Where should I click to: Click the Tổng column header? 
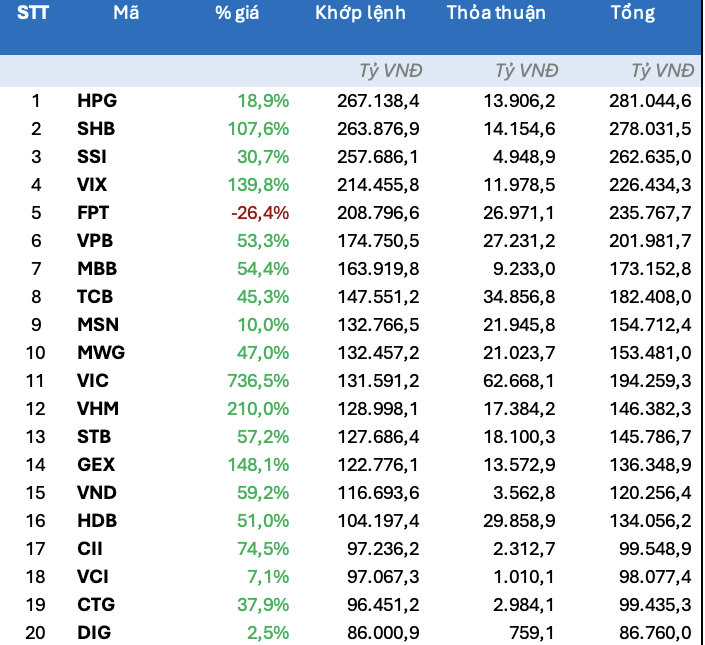pyautogui.click(x=632, y=13)
